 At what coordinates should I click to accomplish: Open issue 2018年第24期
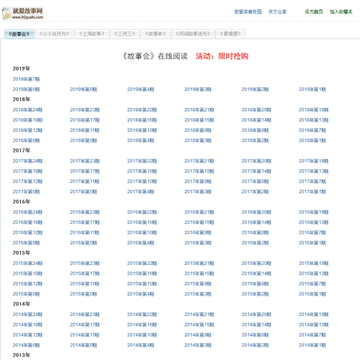click(28, 110)
